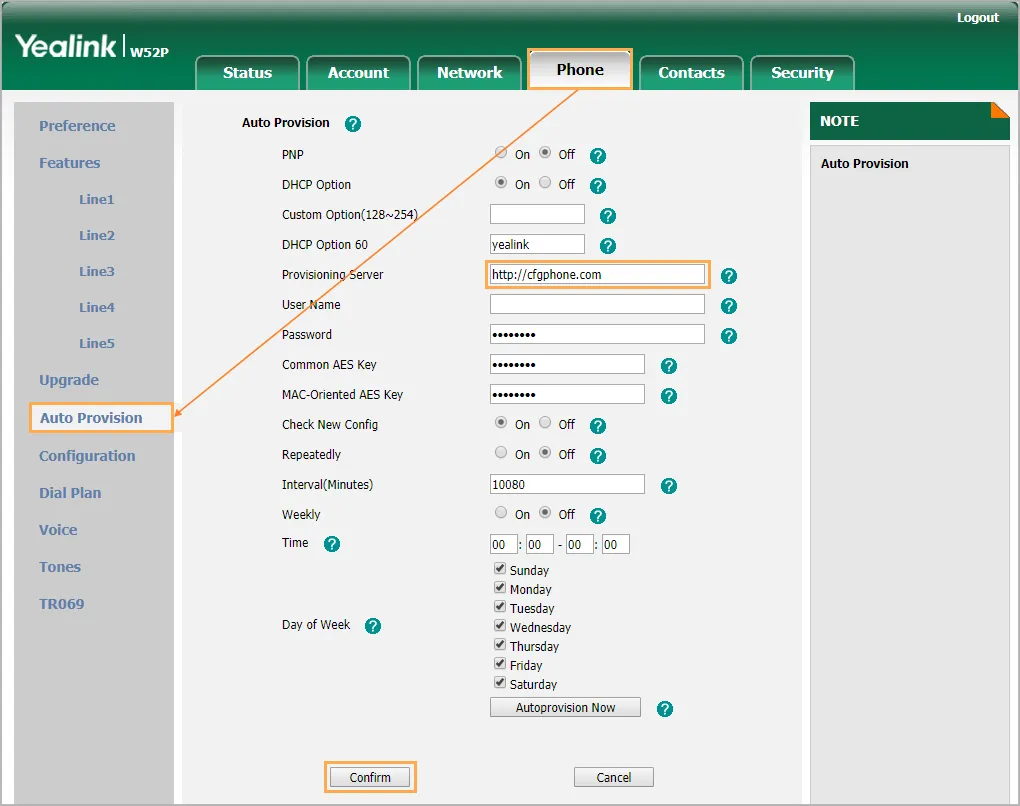
Task: Open help icon beside Day of Week
Action: click(372, 626)
